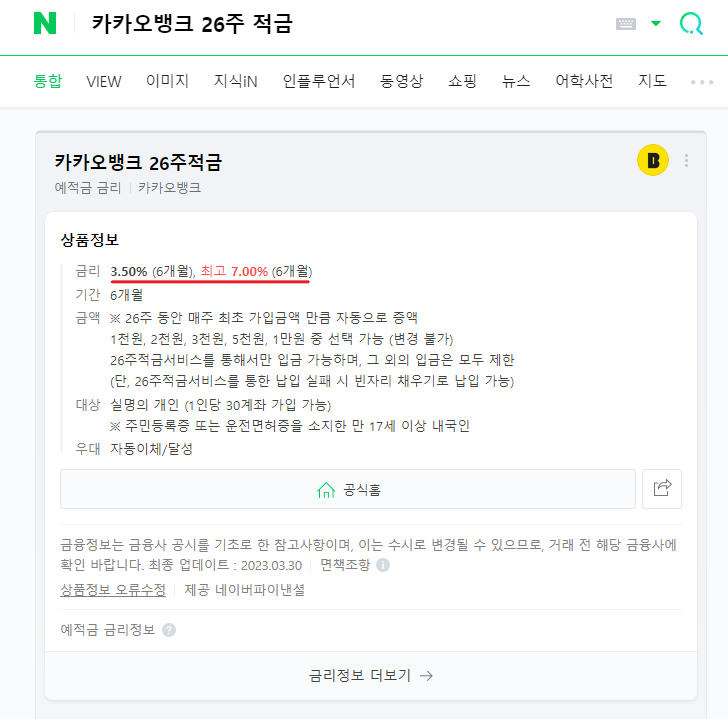Image resolution: width=728 pixels, height=719 pixels.
Task: Click the share icon button
Action: pyautogui.click(x=662, y=489)
